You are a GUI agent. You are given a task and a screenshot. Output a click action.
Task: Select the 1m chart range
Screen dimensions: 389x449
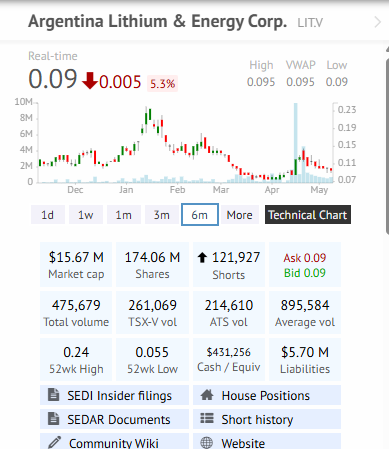(124, 215)
